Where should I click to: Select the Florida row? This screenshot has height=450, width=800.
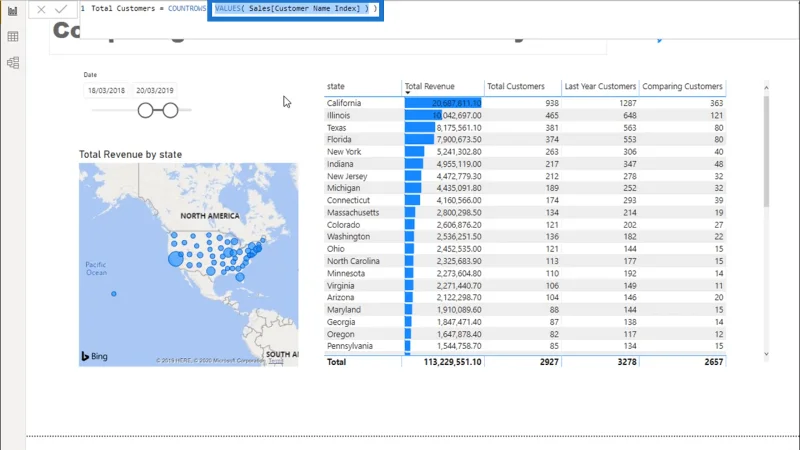coord(525,139)
